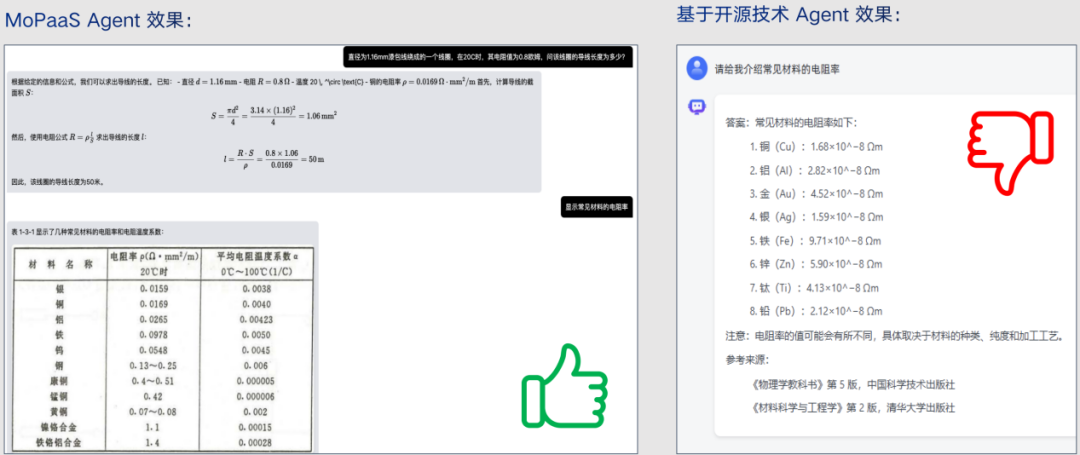Viewport: 1080px width, 455px height.
Task: Click the resistivity range 0.13~0.25
Action: point(153,366)
